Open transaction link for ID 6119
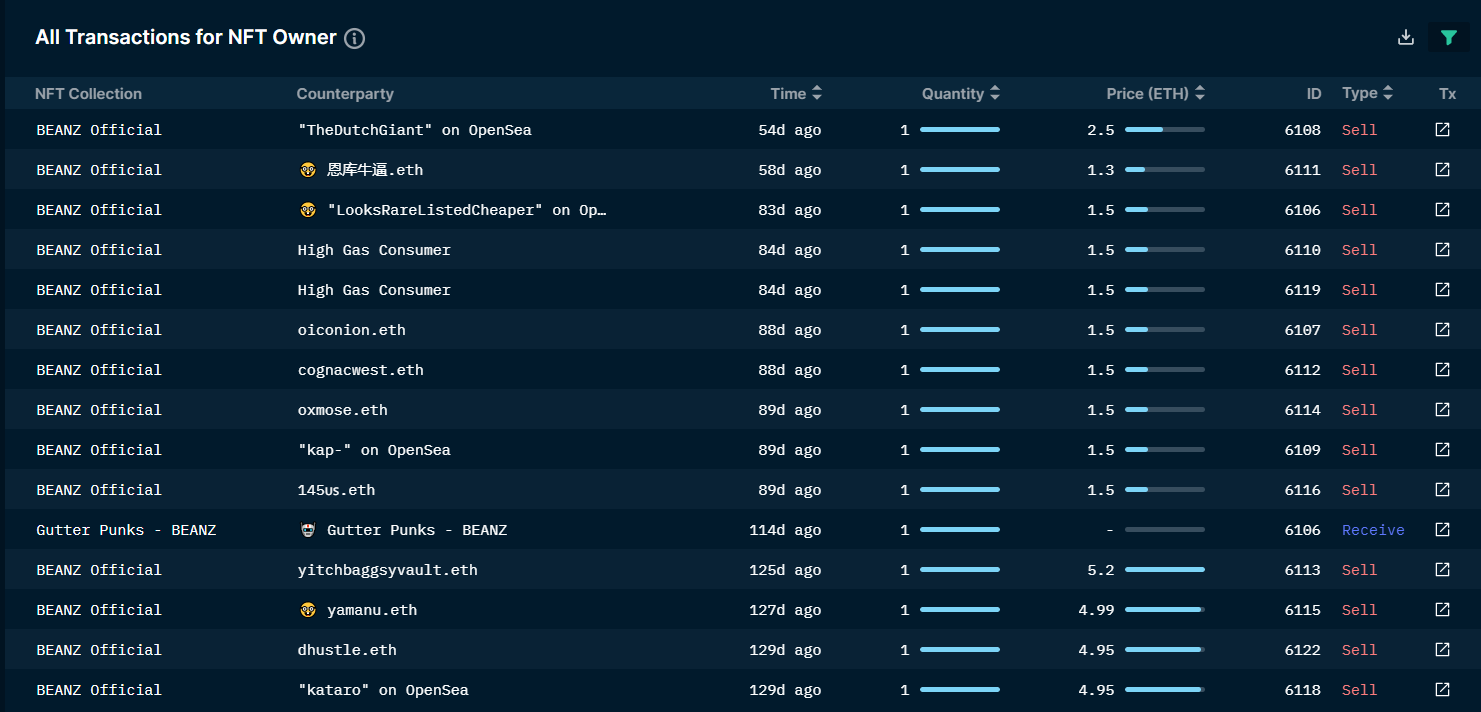1481x712 pixels. [x=1442, y=290]
